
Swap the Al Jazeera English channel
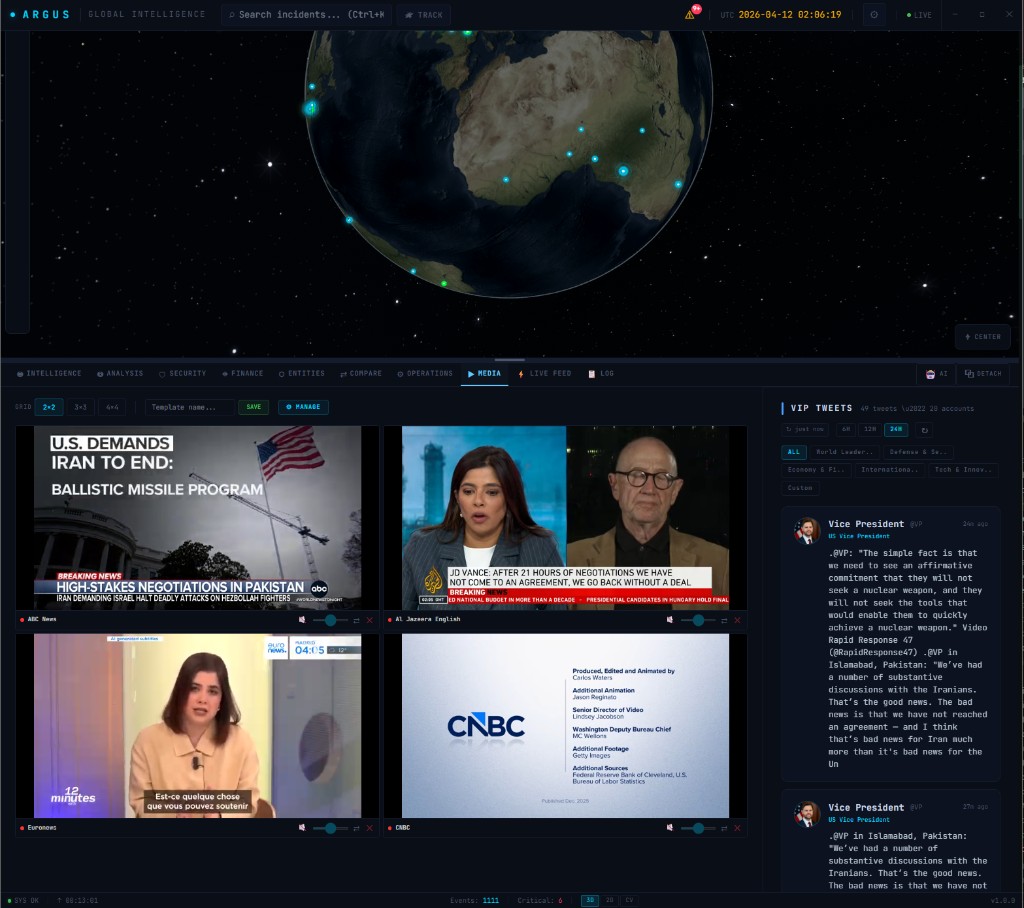tap(724, 620)
